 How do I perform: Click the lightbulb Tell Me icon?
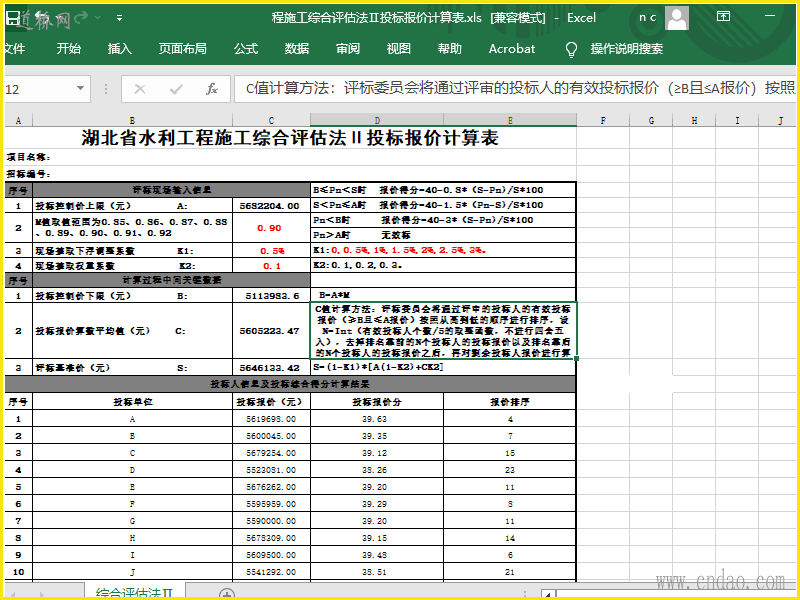pyautogui.click(x=571, y=49)
